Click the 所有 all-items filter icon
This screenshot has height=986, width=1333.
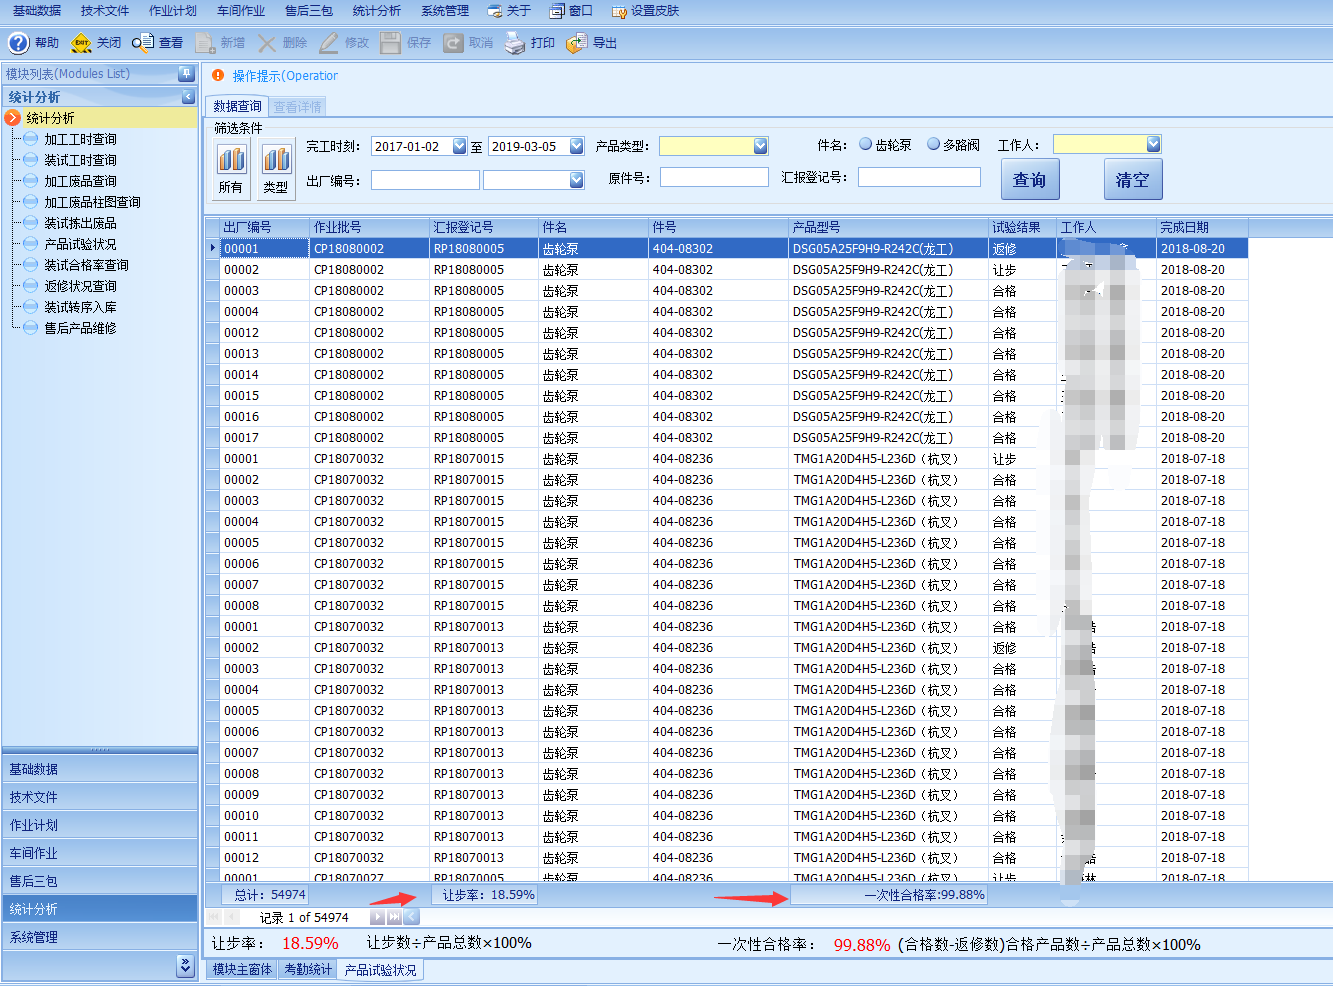coord(231,159)
